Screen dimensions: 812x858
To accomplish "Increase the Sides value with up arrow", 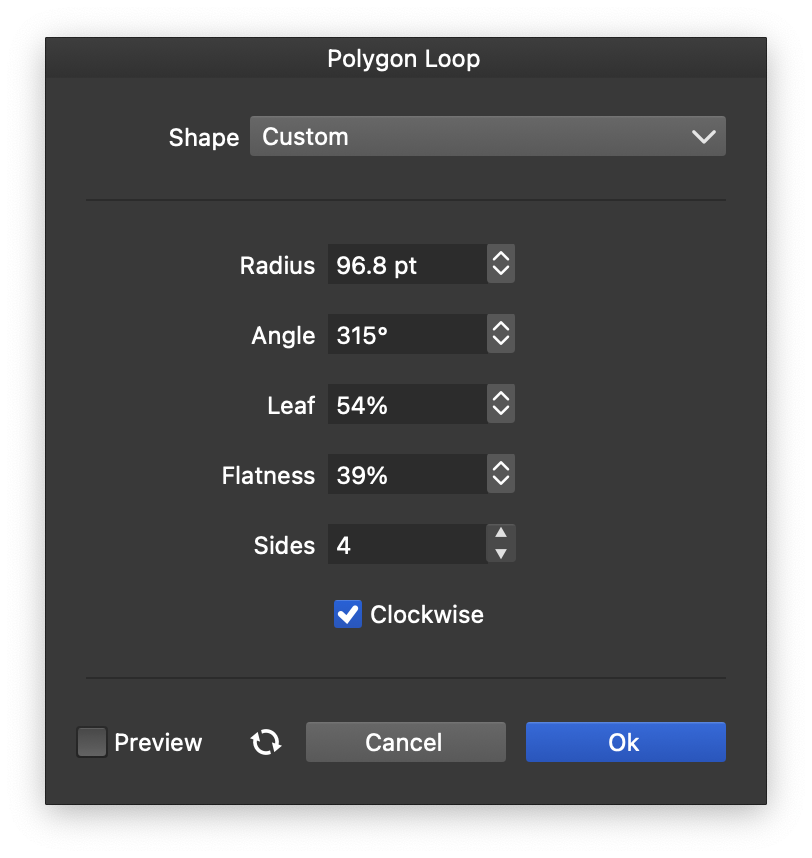I will [x=501, y=535].
